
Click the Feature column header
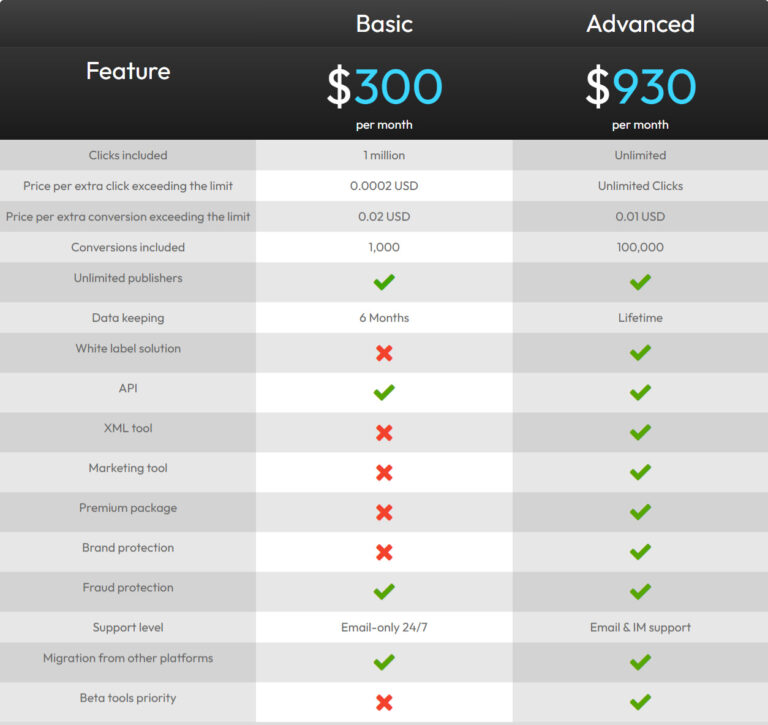(x=128, y=71)
